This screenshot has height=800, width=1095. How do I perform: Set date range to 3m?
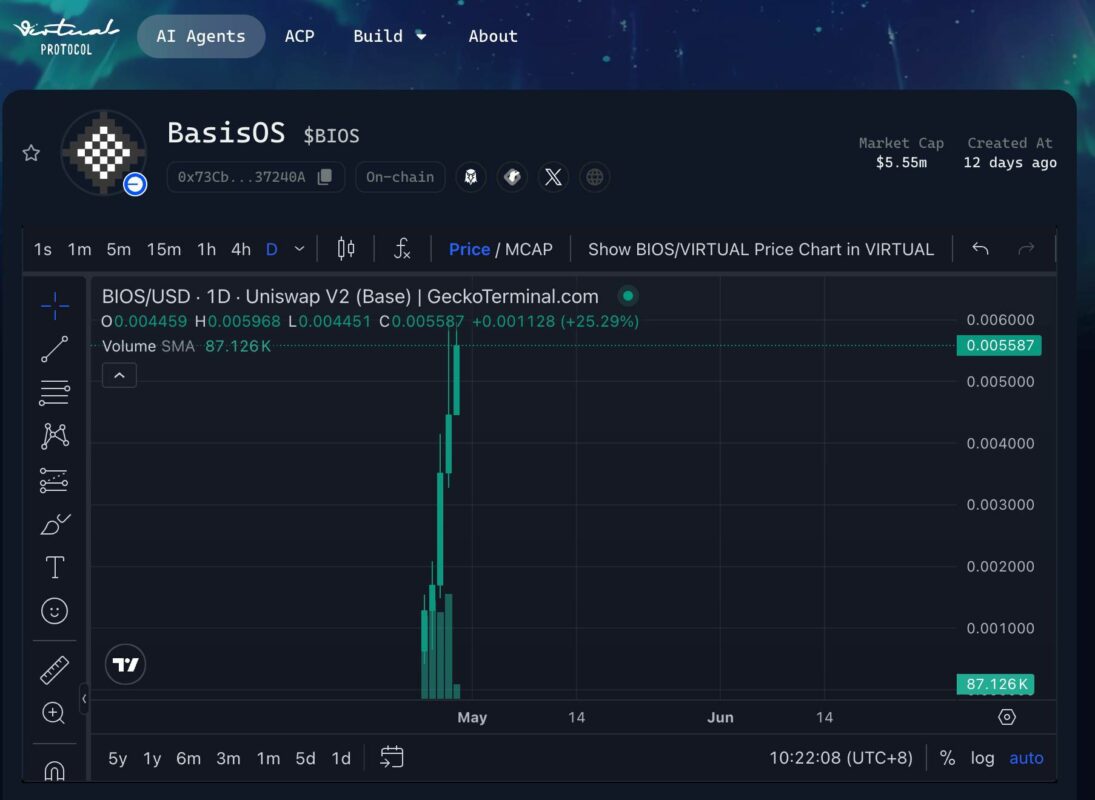pyautogui.click(x=228, y=758)
